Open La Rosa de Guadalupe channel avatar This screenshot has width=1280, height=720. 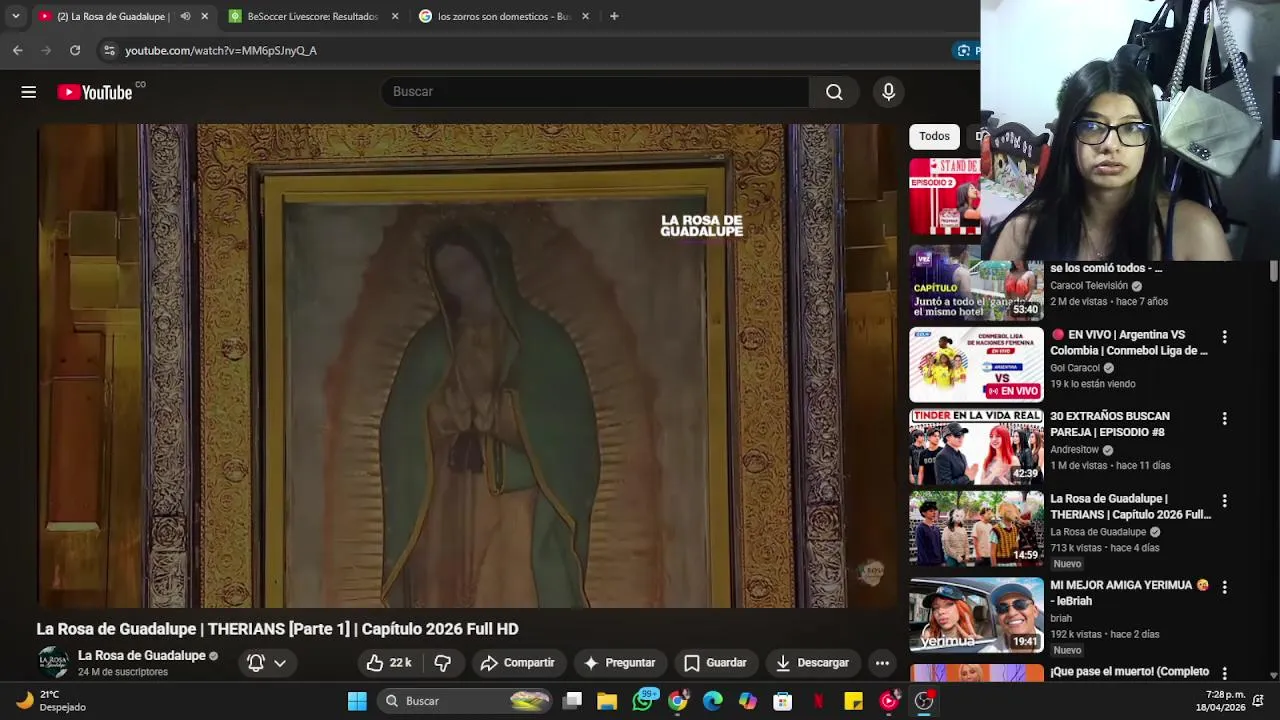click(53, 663)
